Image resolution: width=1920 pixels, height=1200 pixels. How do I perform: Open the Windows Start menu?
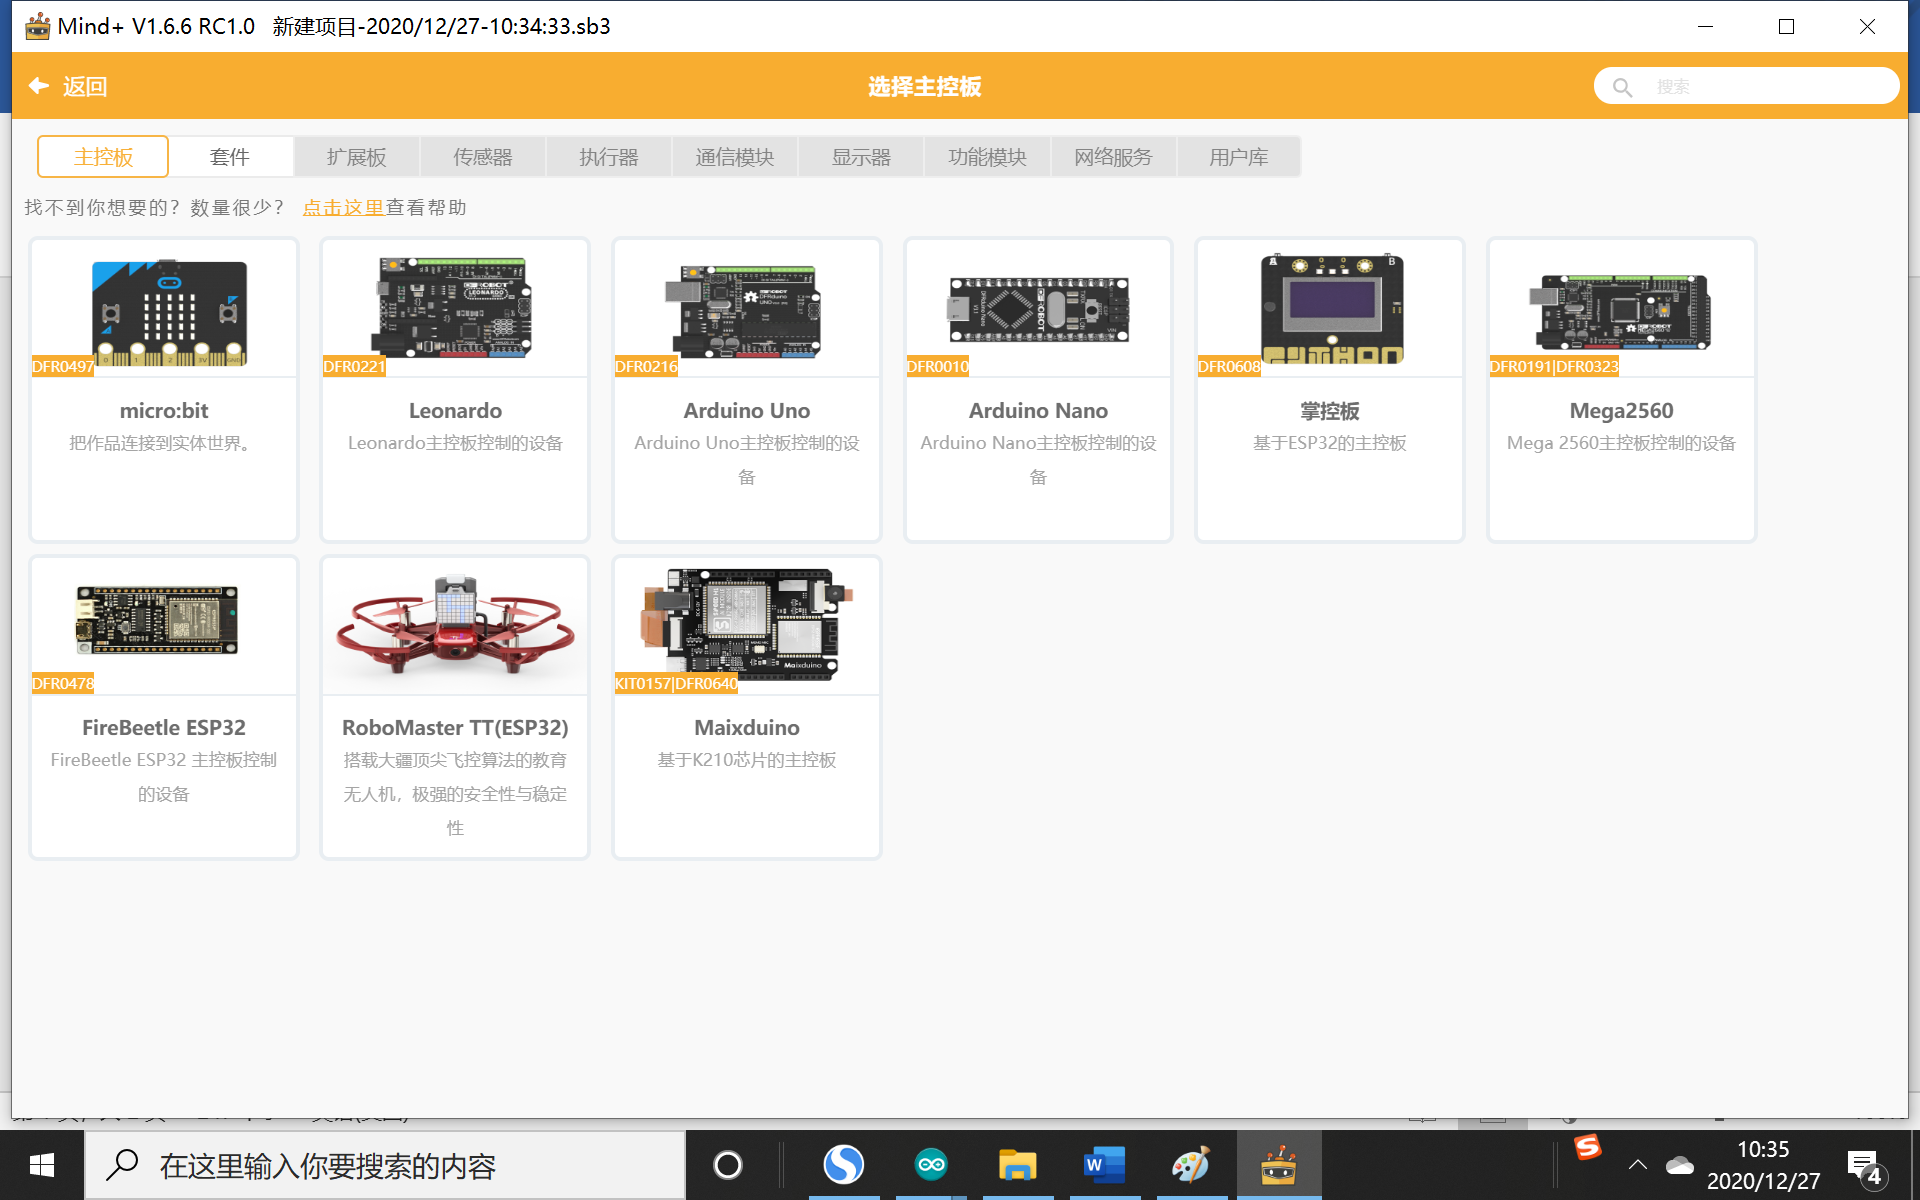(42, 1165)
